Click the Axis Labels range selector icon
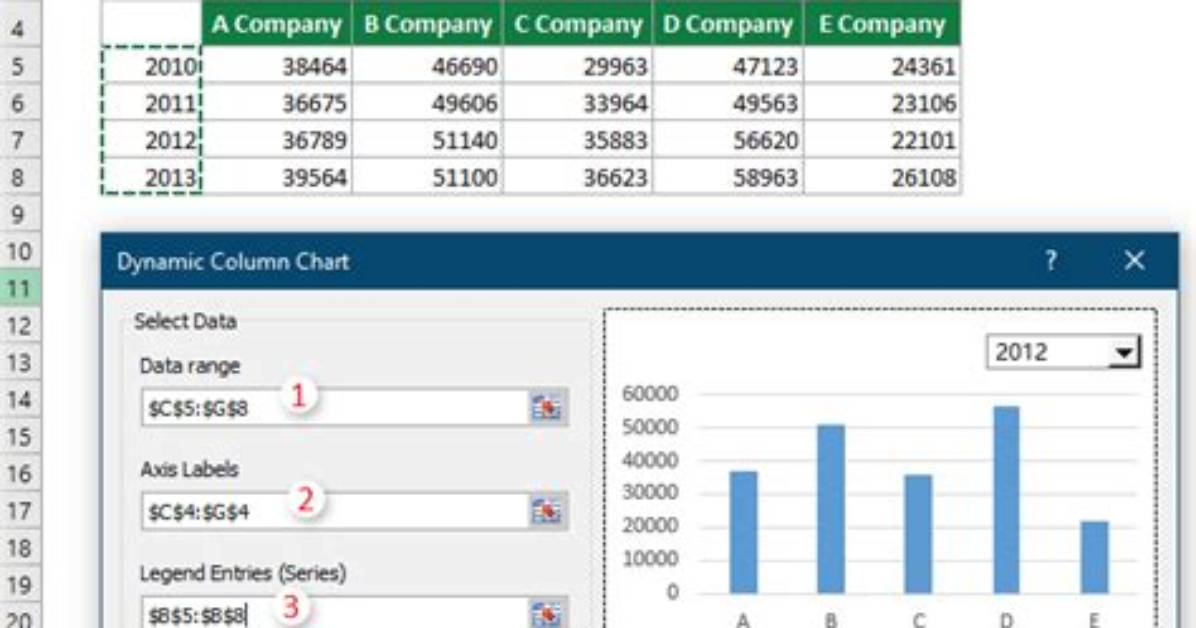This screenshot has width=1196, height=628. tap(547, 510)
